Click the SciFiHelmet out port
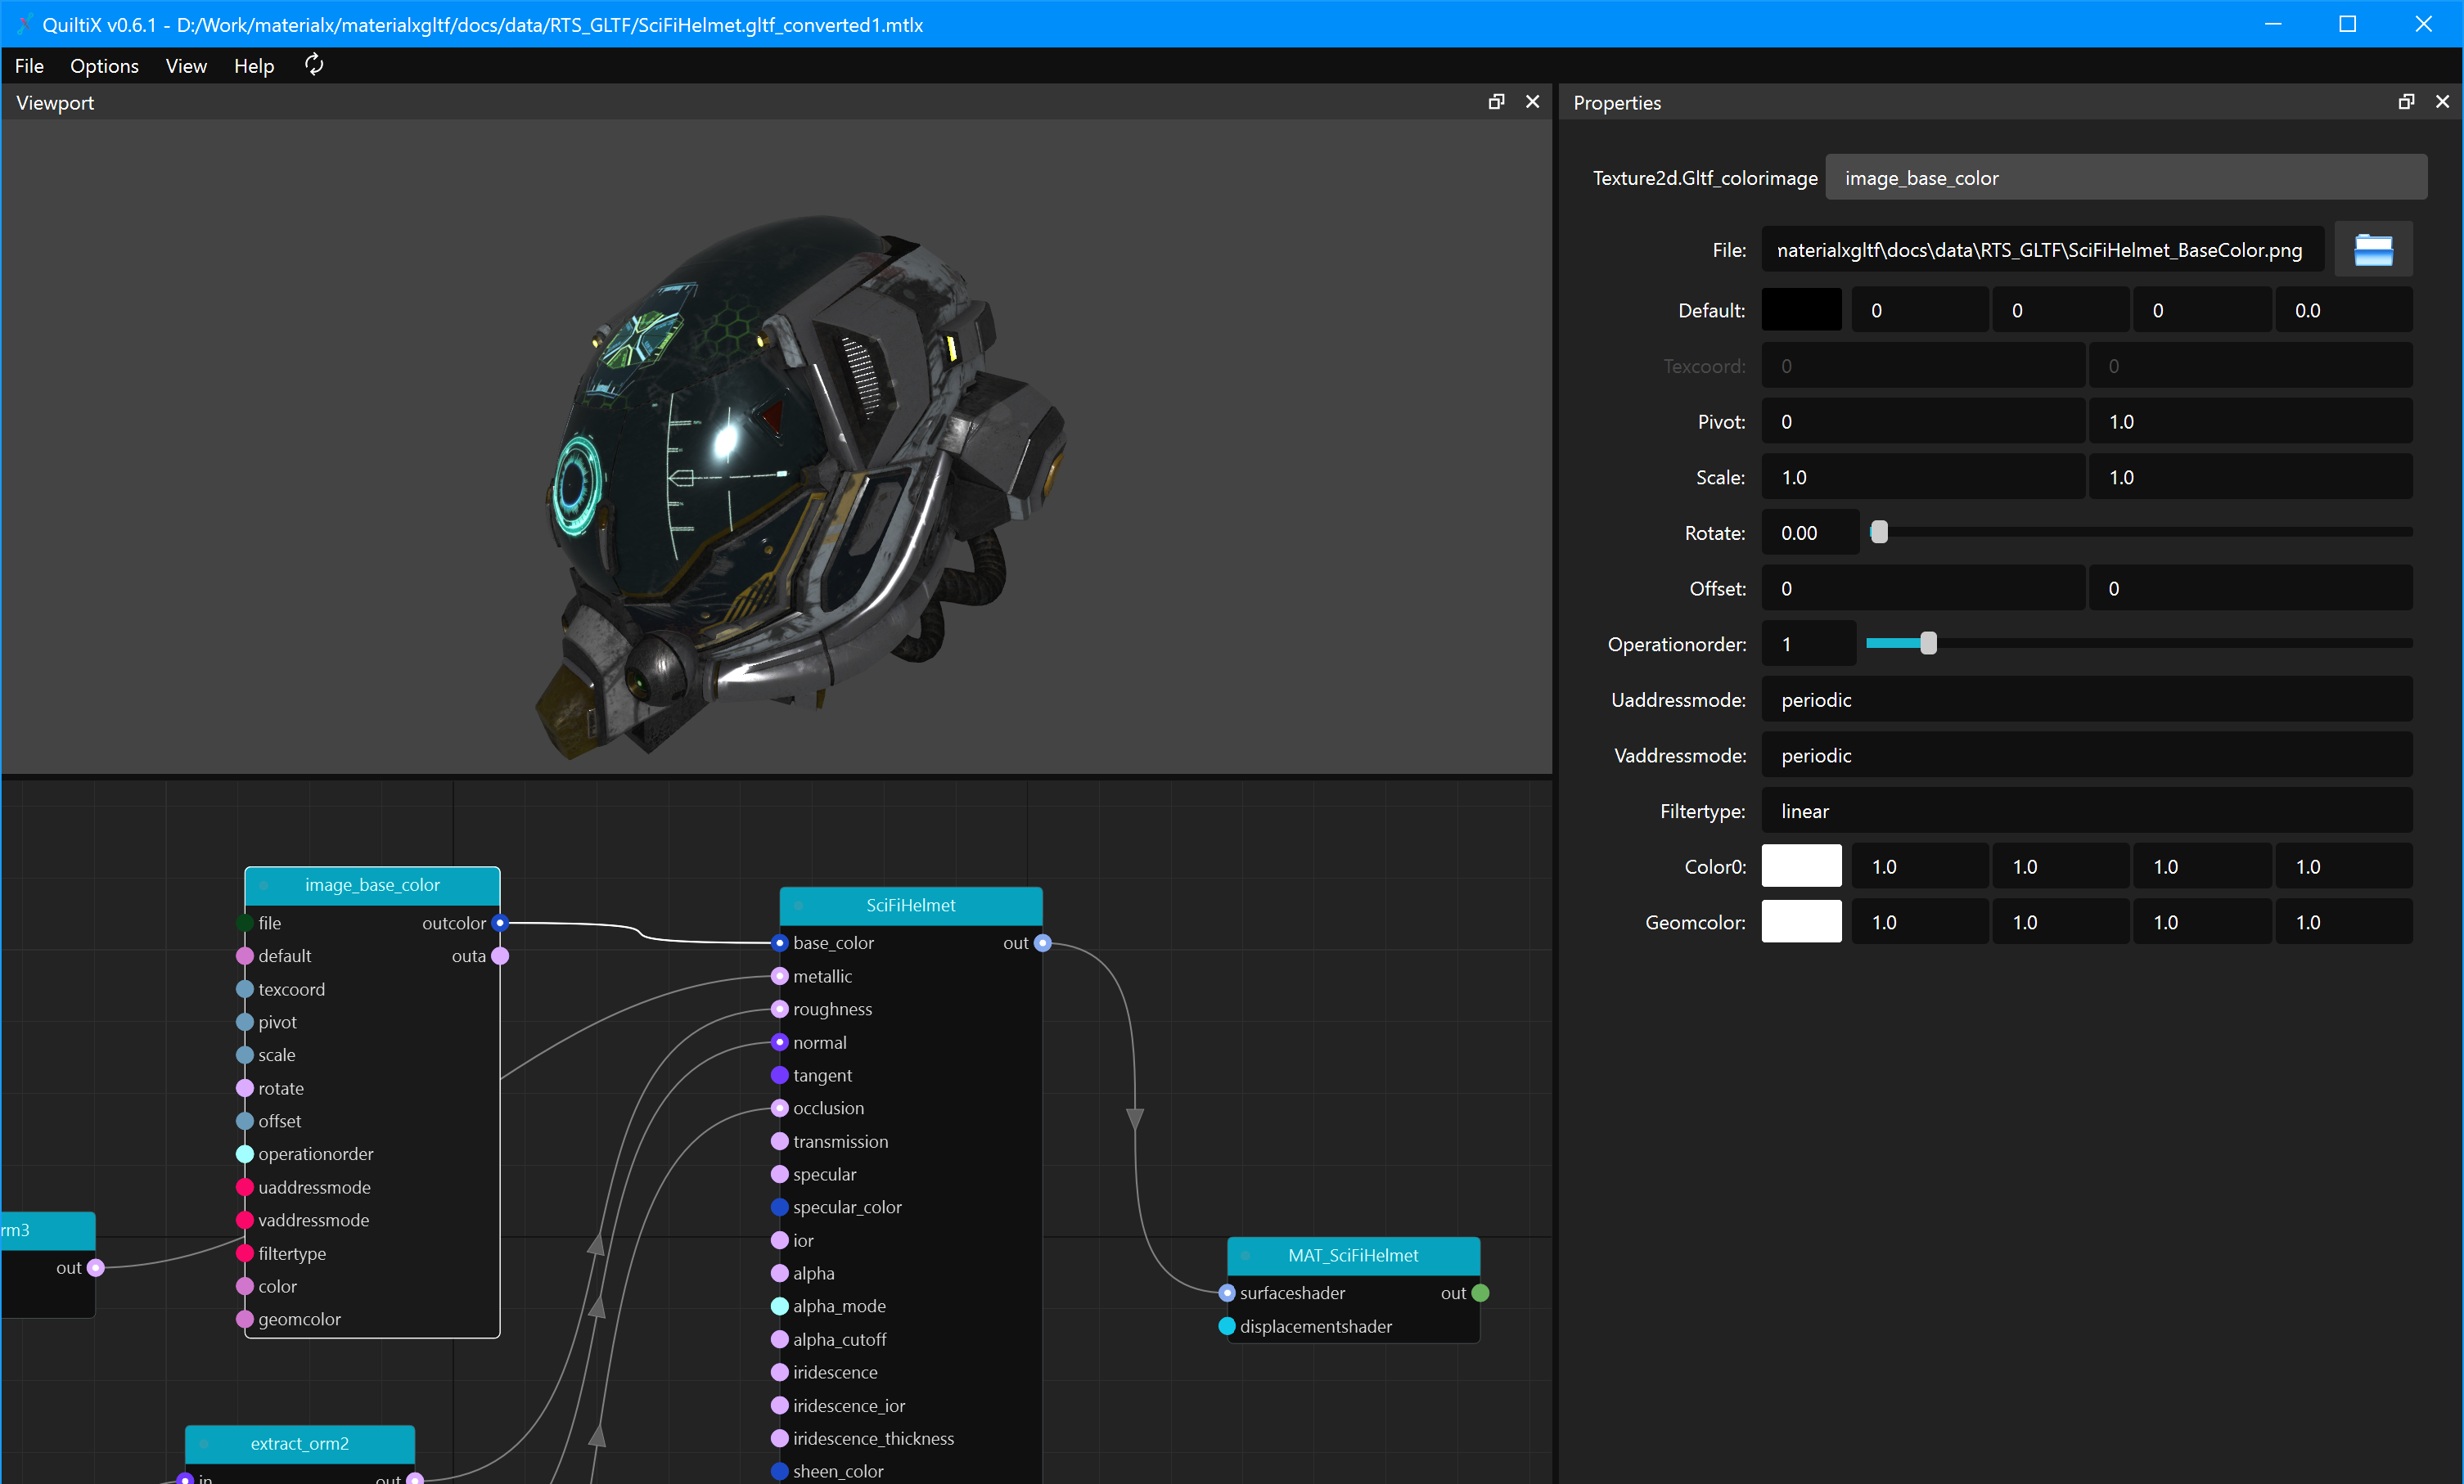The image size is (2464, 1484). [1043, 943]
